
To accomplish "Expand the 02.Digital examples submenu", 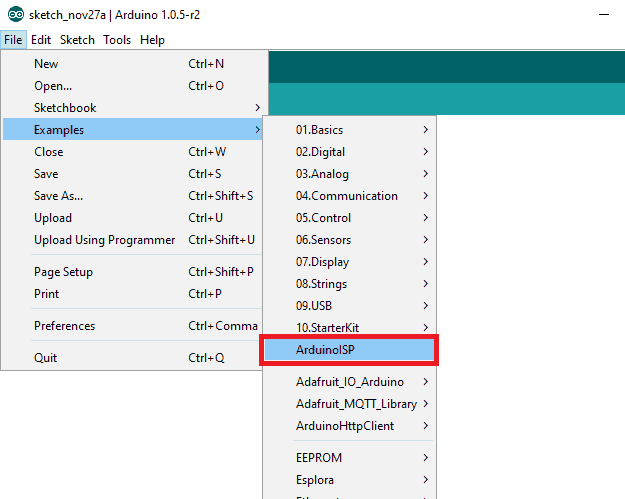I will (x=350, y=152).
